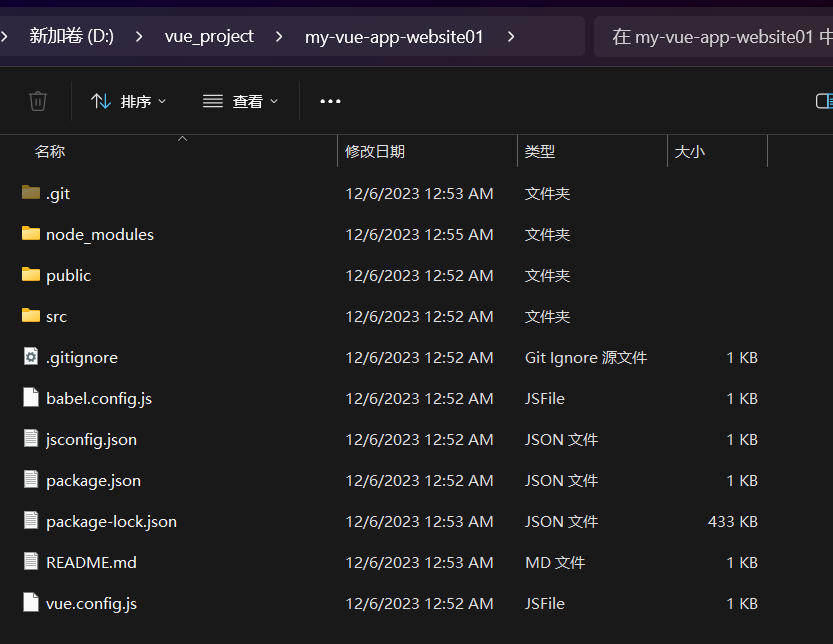Sort by 名称 column header
This screenshot has height=644, width=833.
pos(50,152)
